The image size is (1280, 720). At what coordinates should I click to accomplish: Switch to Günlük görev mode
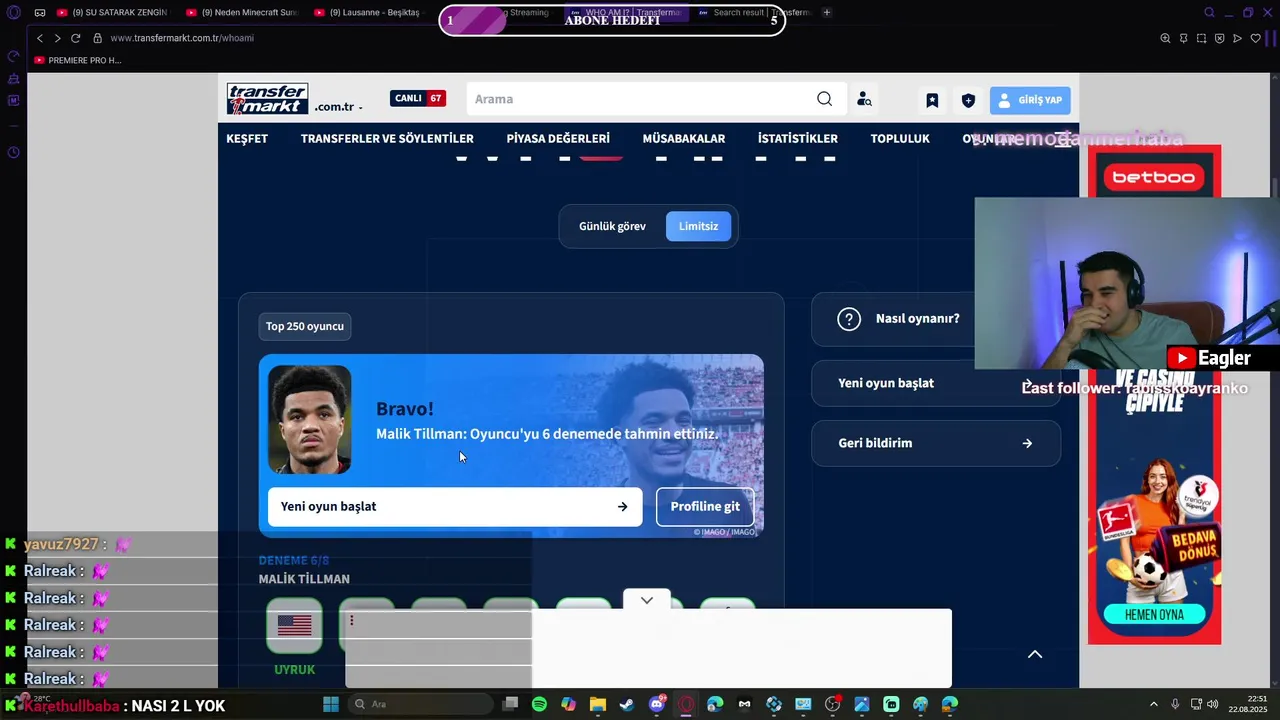612,226
